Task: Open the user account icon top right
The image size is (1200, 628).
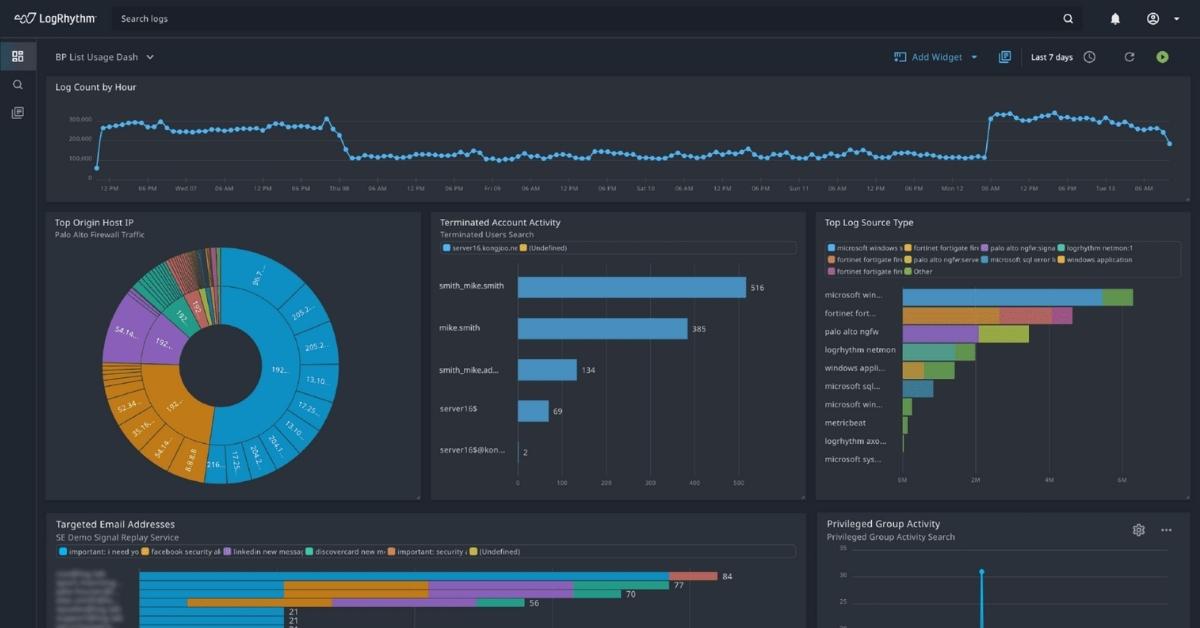Action: [1155, 18]
